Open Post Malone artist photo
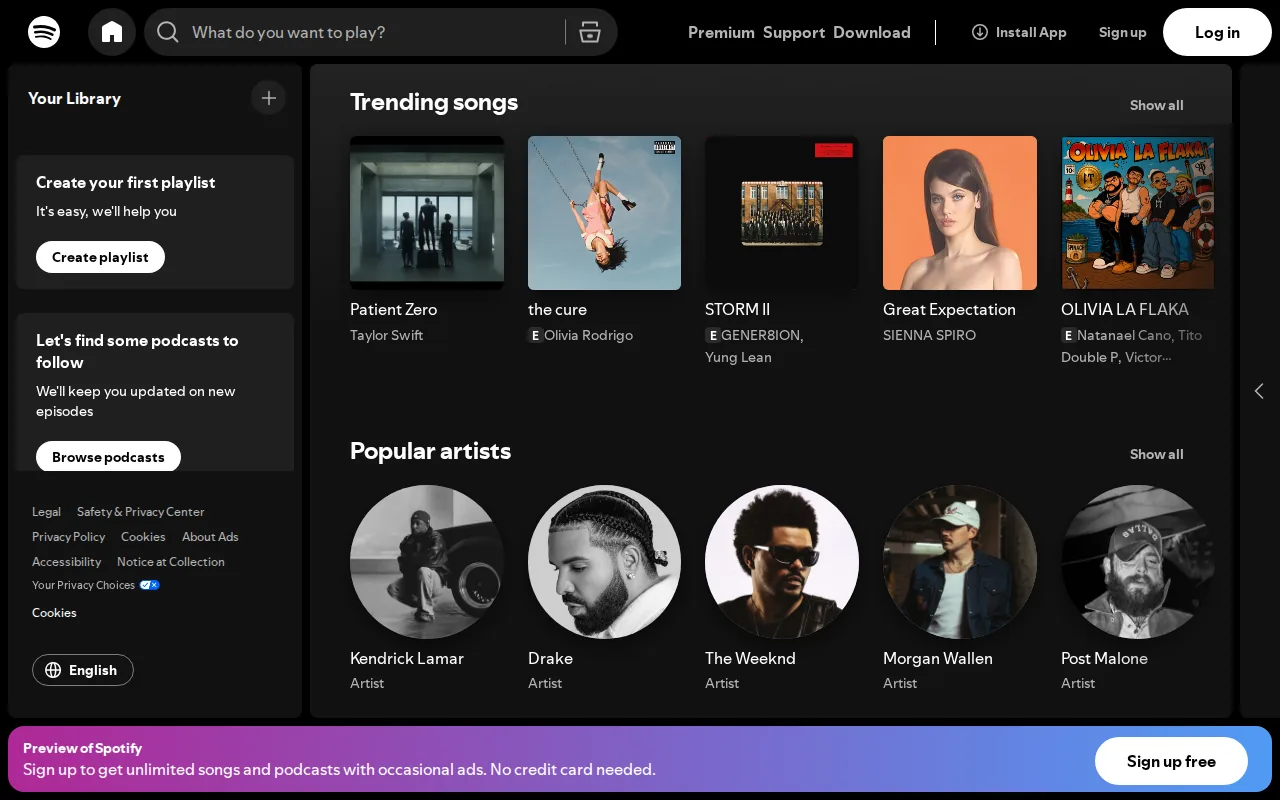 [x=1138, y=562]
